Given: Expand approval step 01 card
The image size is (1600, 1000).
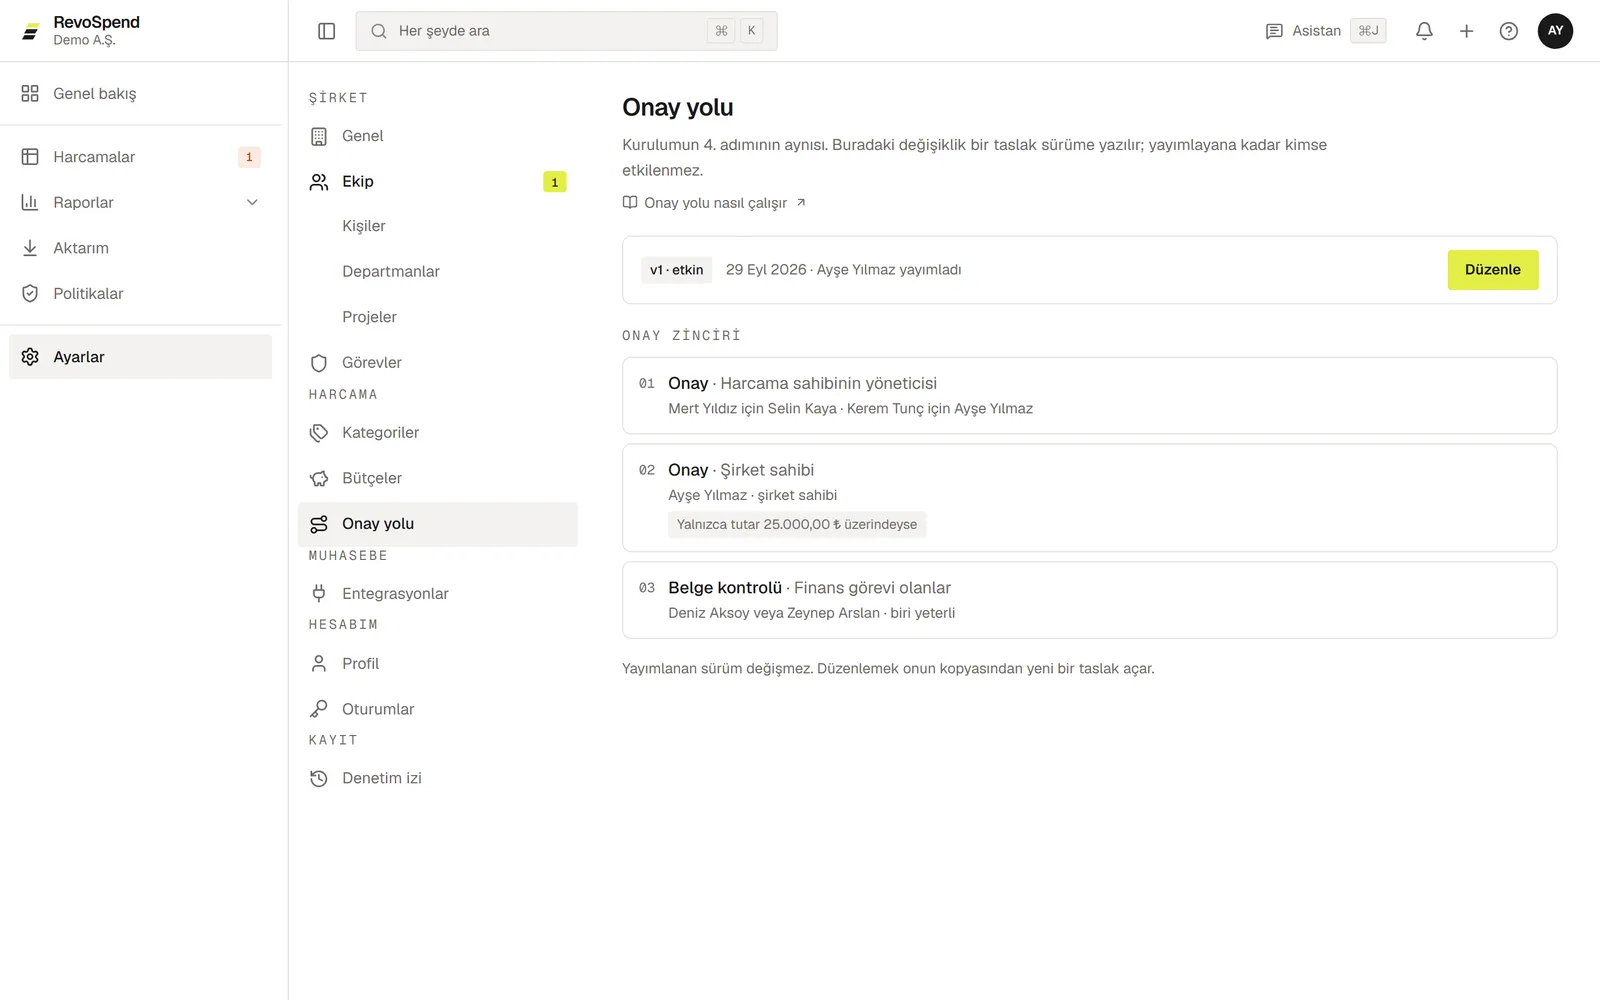Looking at the screenshot, I should 1089,395.
